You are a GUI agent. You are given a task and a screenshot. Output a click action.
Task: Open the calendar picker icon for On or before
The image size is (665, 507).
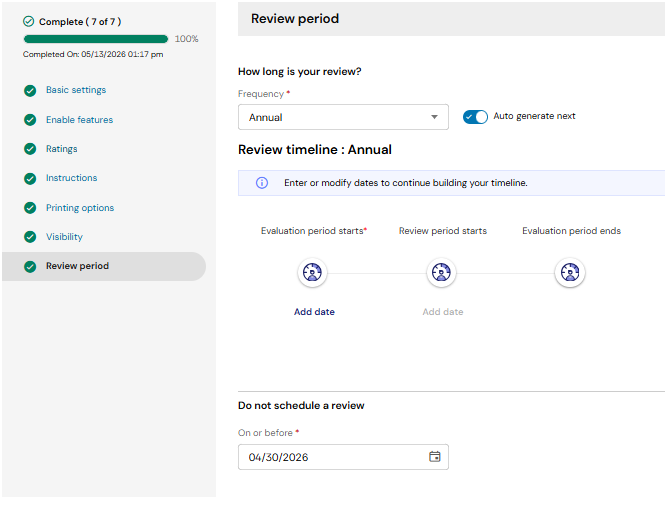(435, 457)
